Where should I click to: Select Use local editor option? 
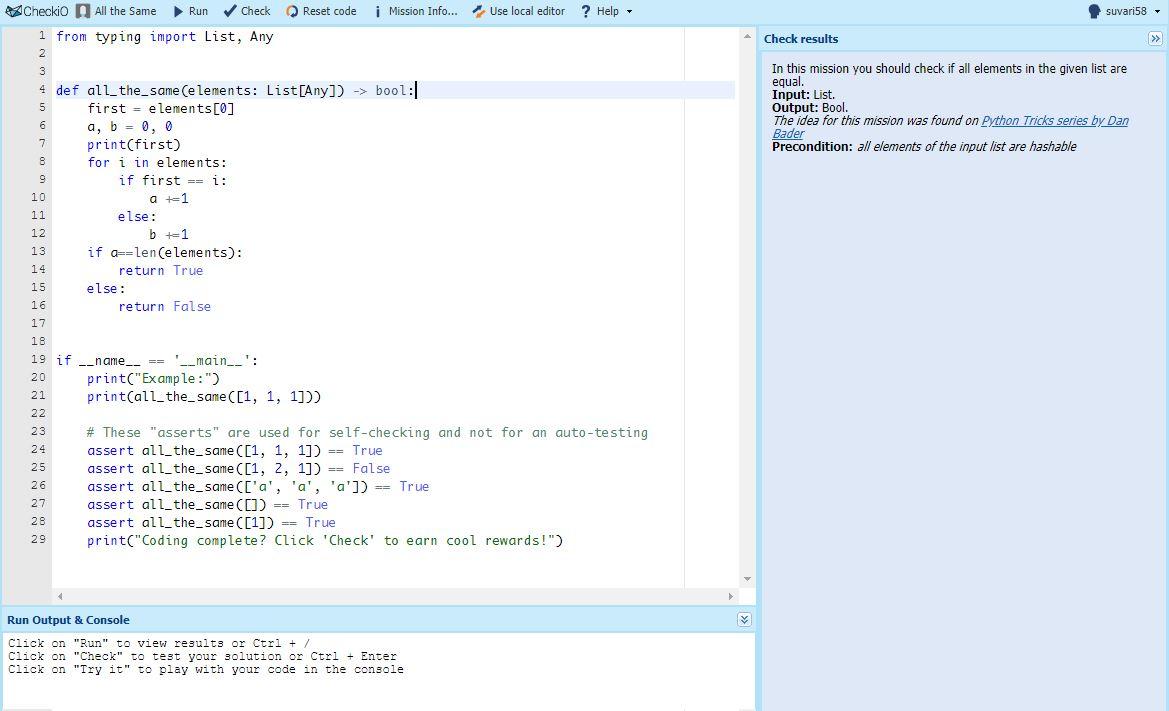(527, 11)
